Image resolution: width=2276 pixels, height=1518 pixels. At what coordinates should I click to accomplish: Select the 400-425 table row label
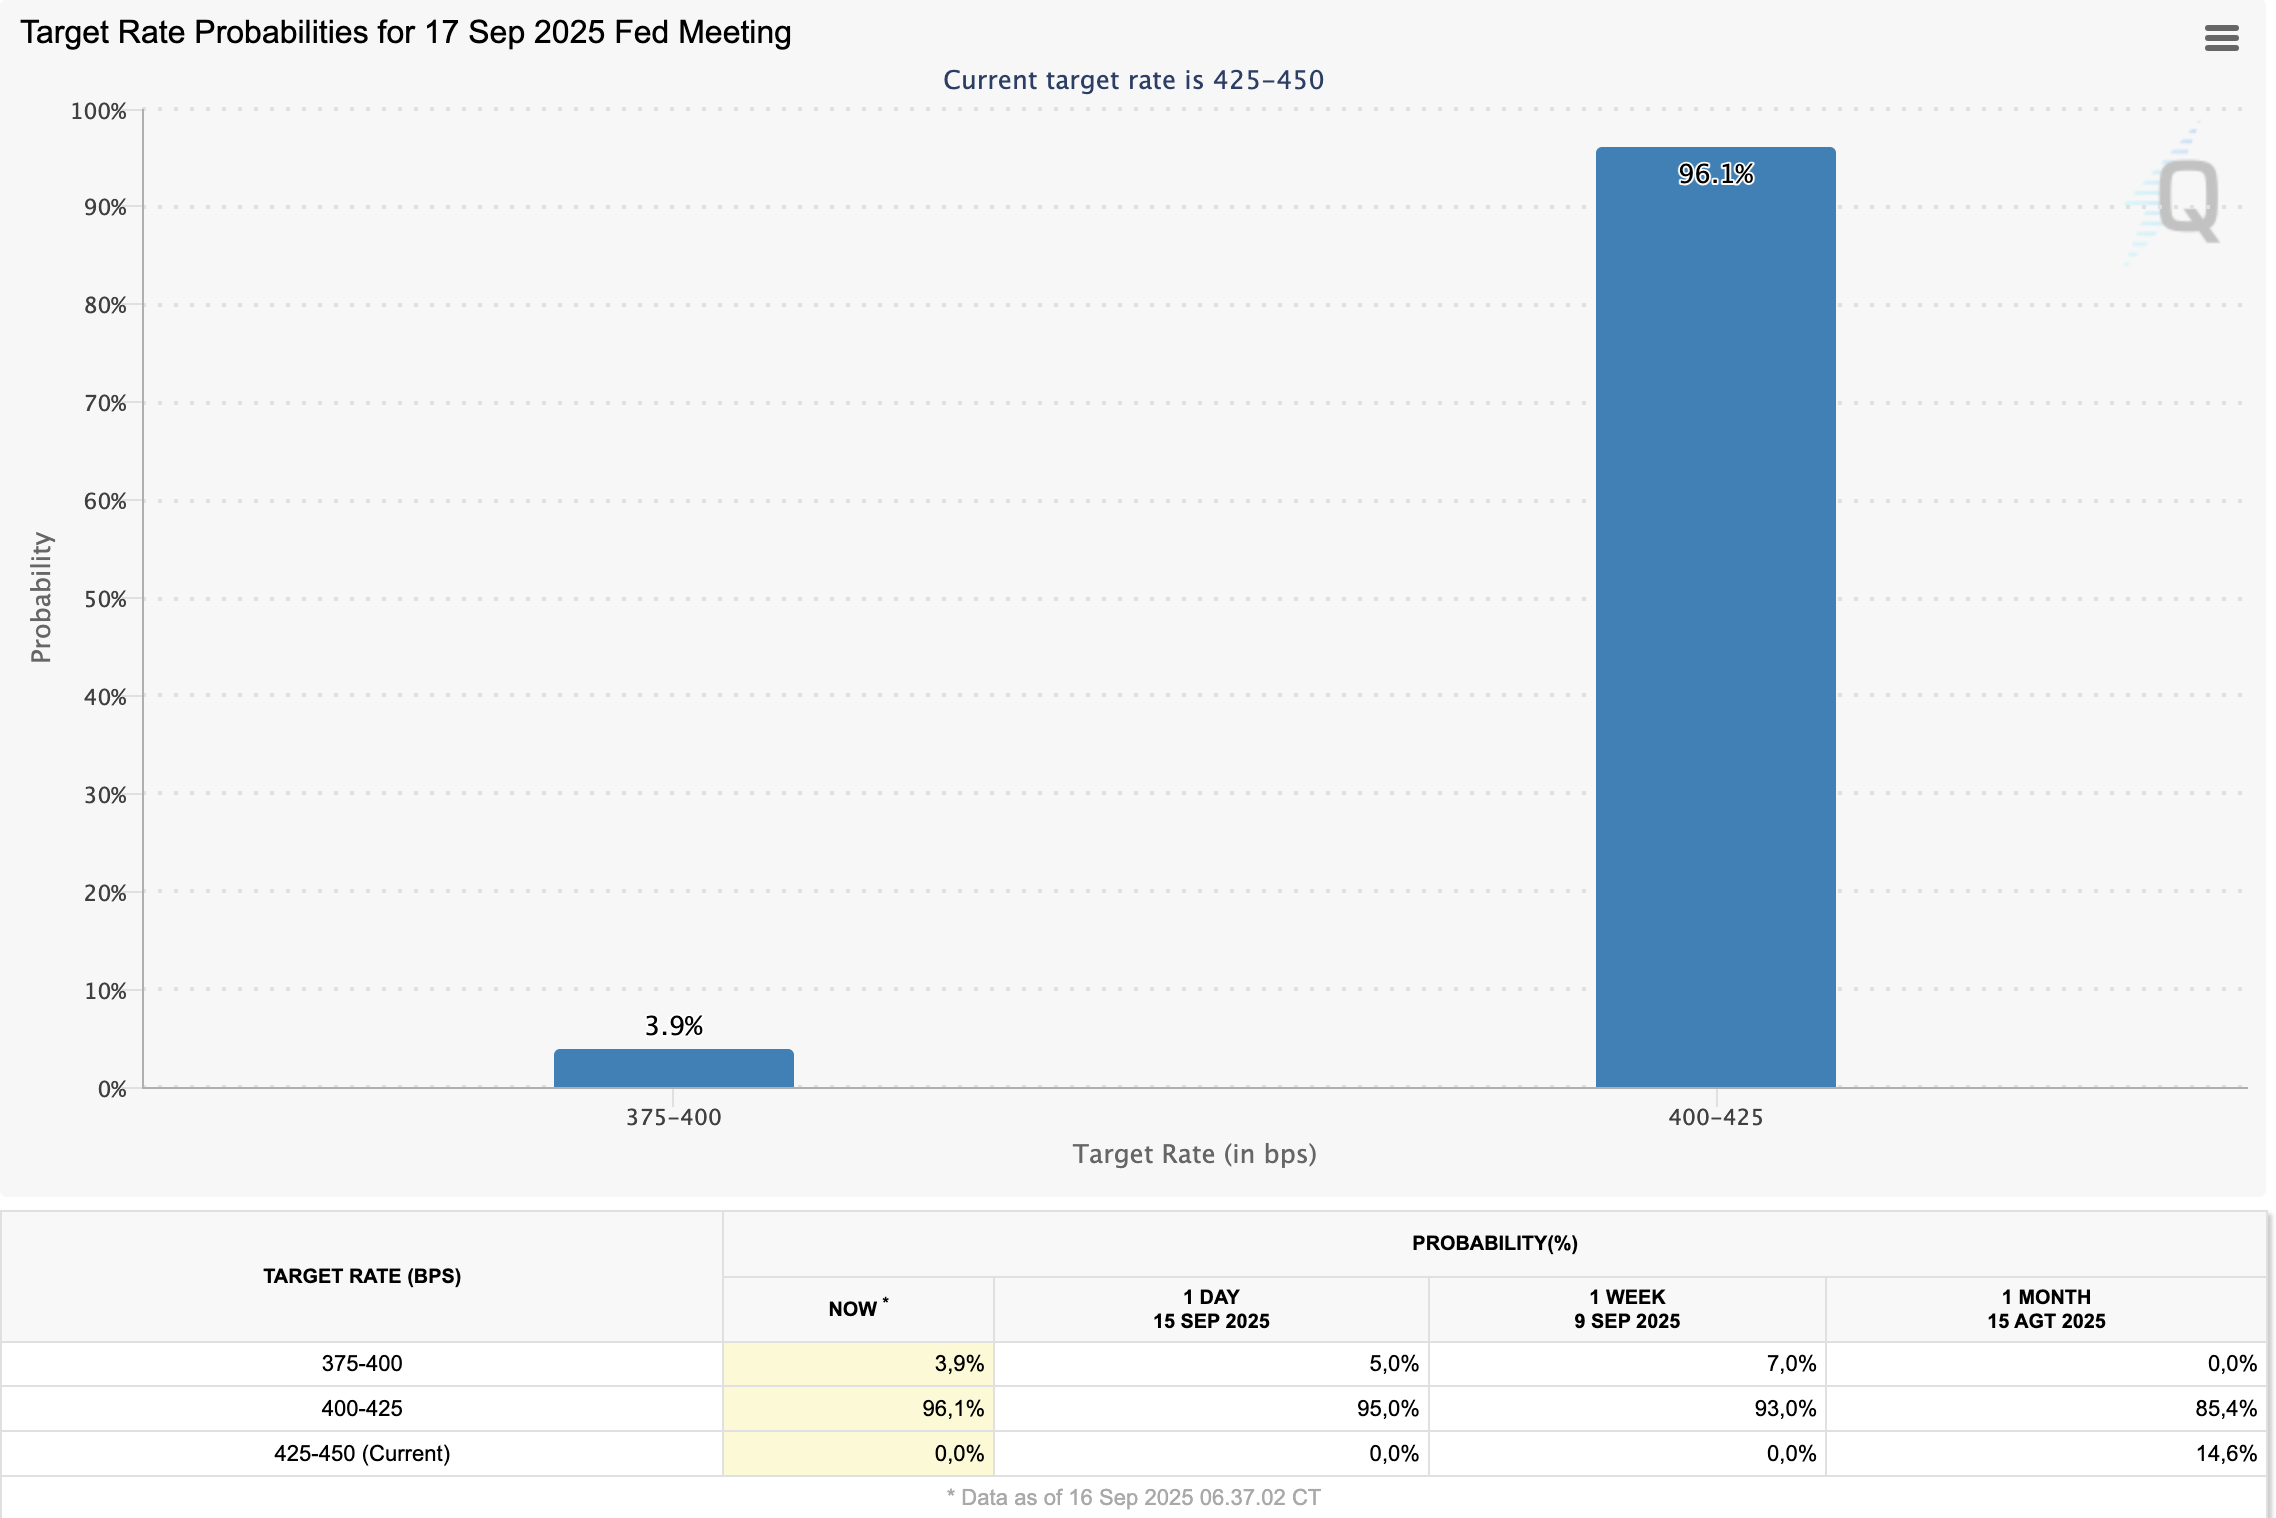(x=361, y=1408)
